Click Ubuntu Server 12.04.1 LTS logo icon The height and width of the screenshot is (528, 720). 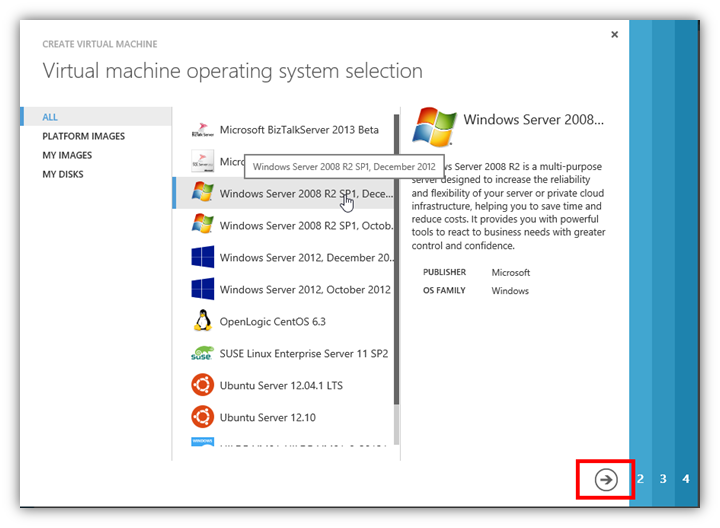(202, 385)
